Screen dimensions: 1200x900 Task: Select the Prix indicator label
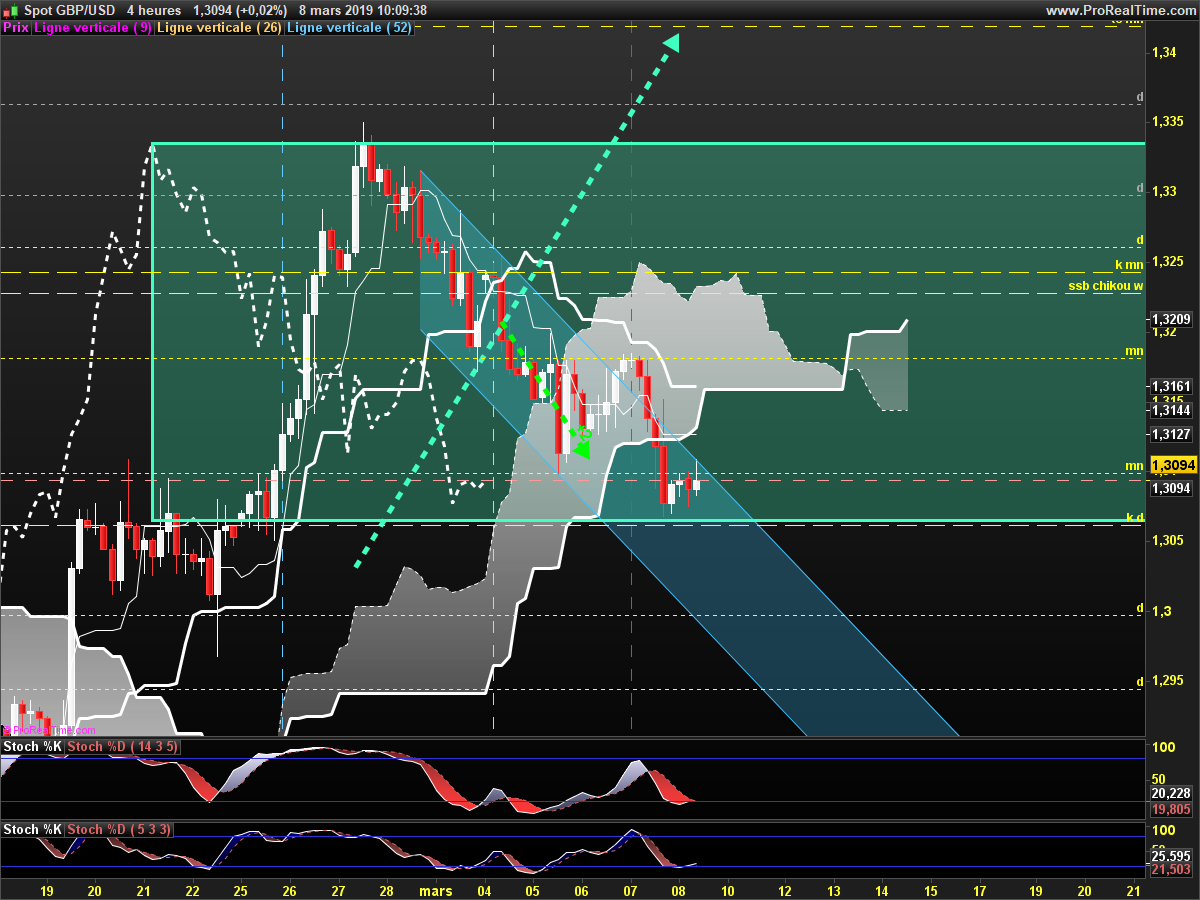pos(16,28)
